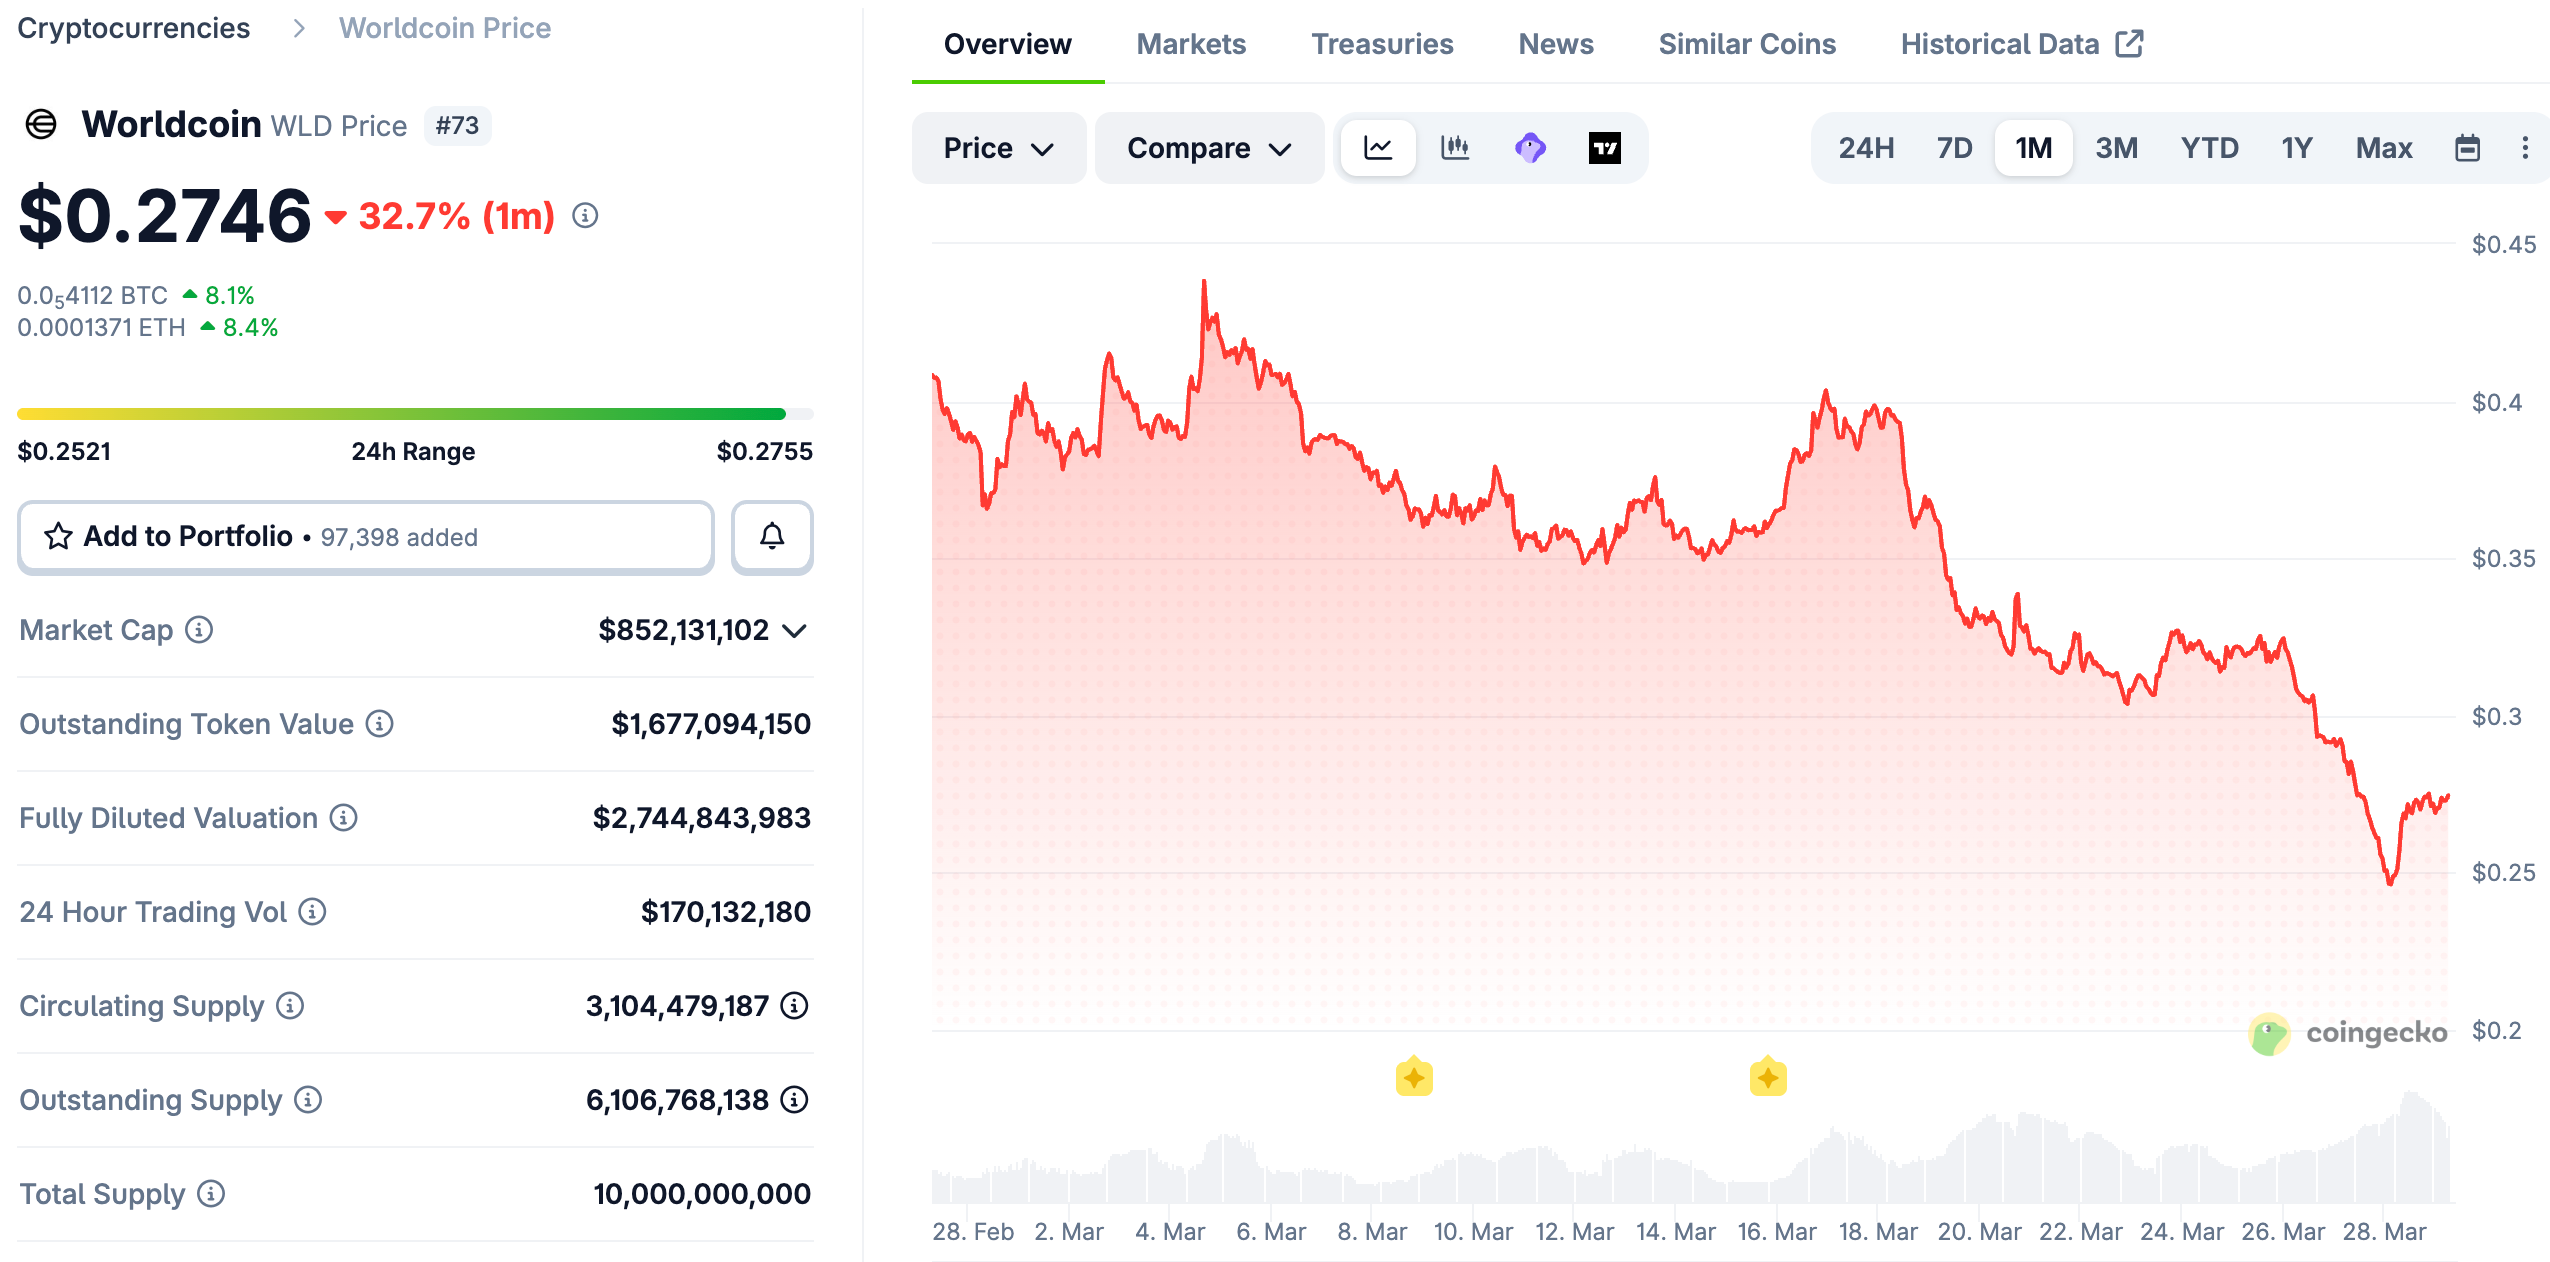
Task: Switch to candlestick chart view
Action: tap(1454, 148)
